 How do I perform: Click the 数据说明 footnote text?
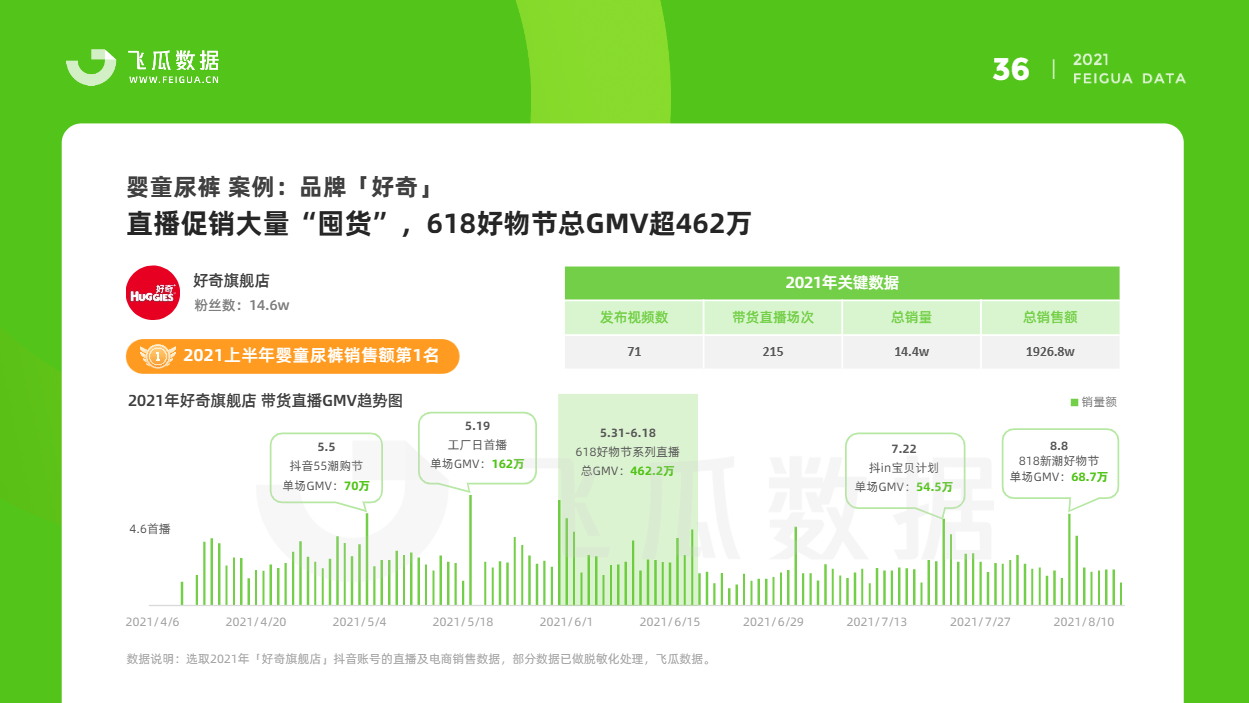[x=418, y=659]
